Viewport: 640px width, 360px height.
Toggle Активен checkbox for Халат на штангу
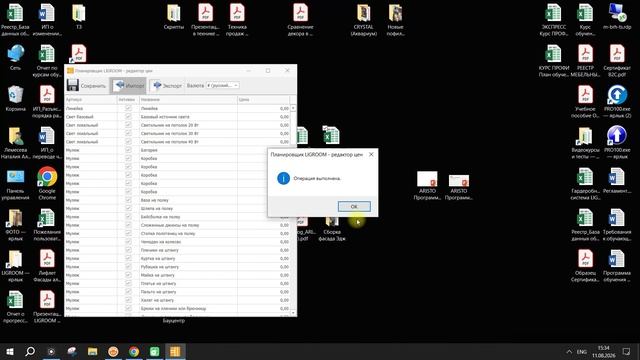(128, 300)
